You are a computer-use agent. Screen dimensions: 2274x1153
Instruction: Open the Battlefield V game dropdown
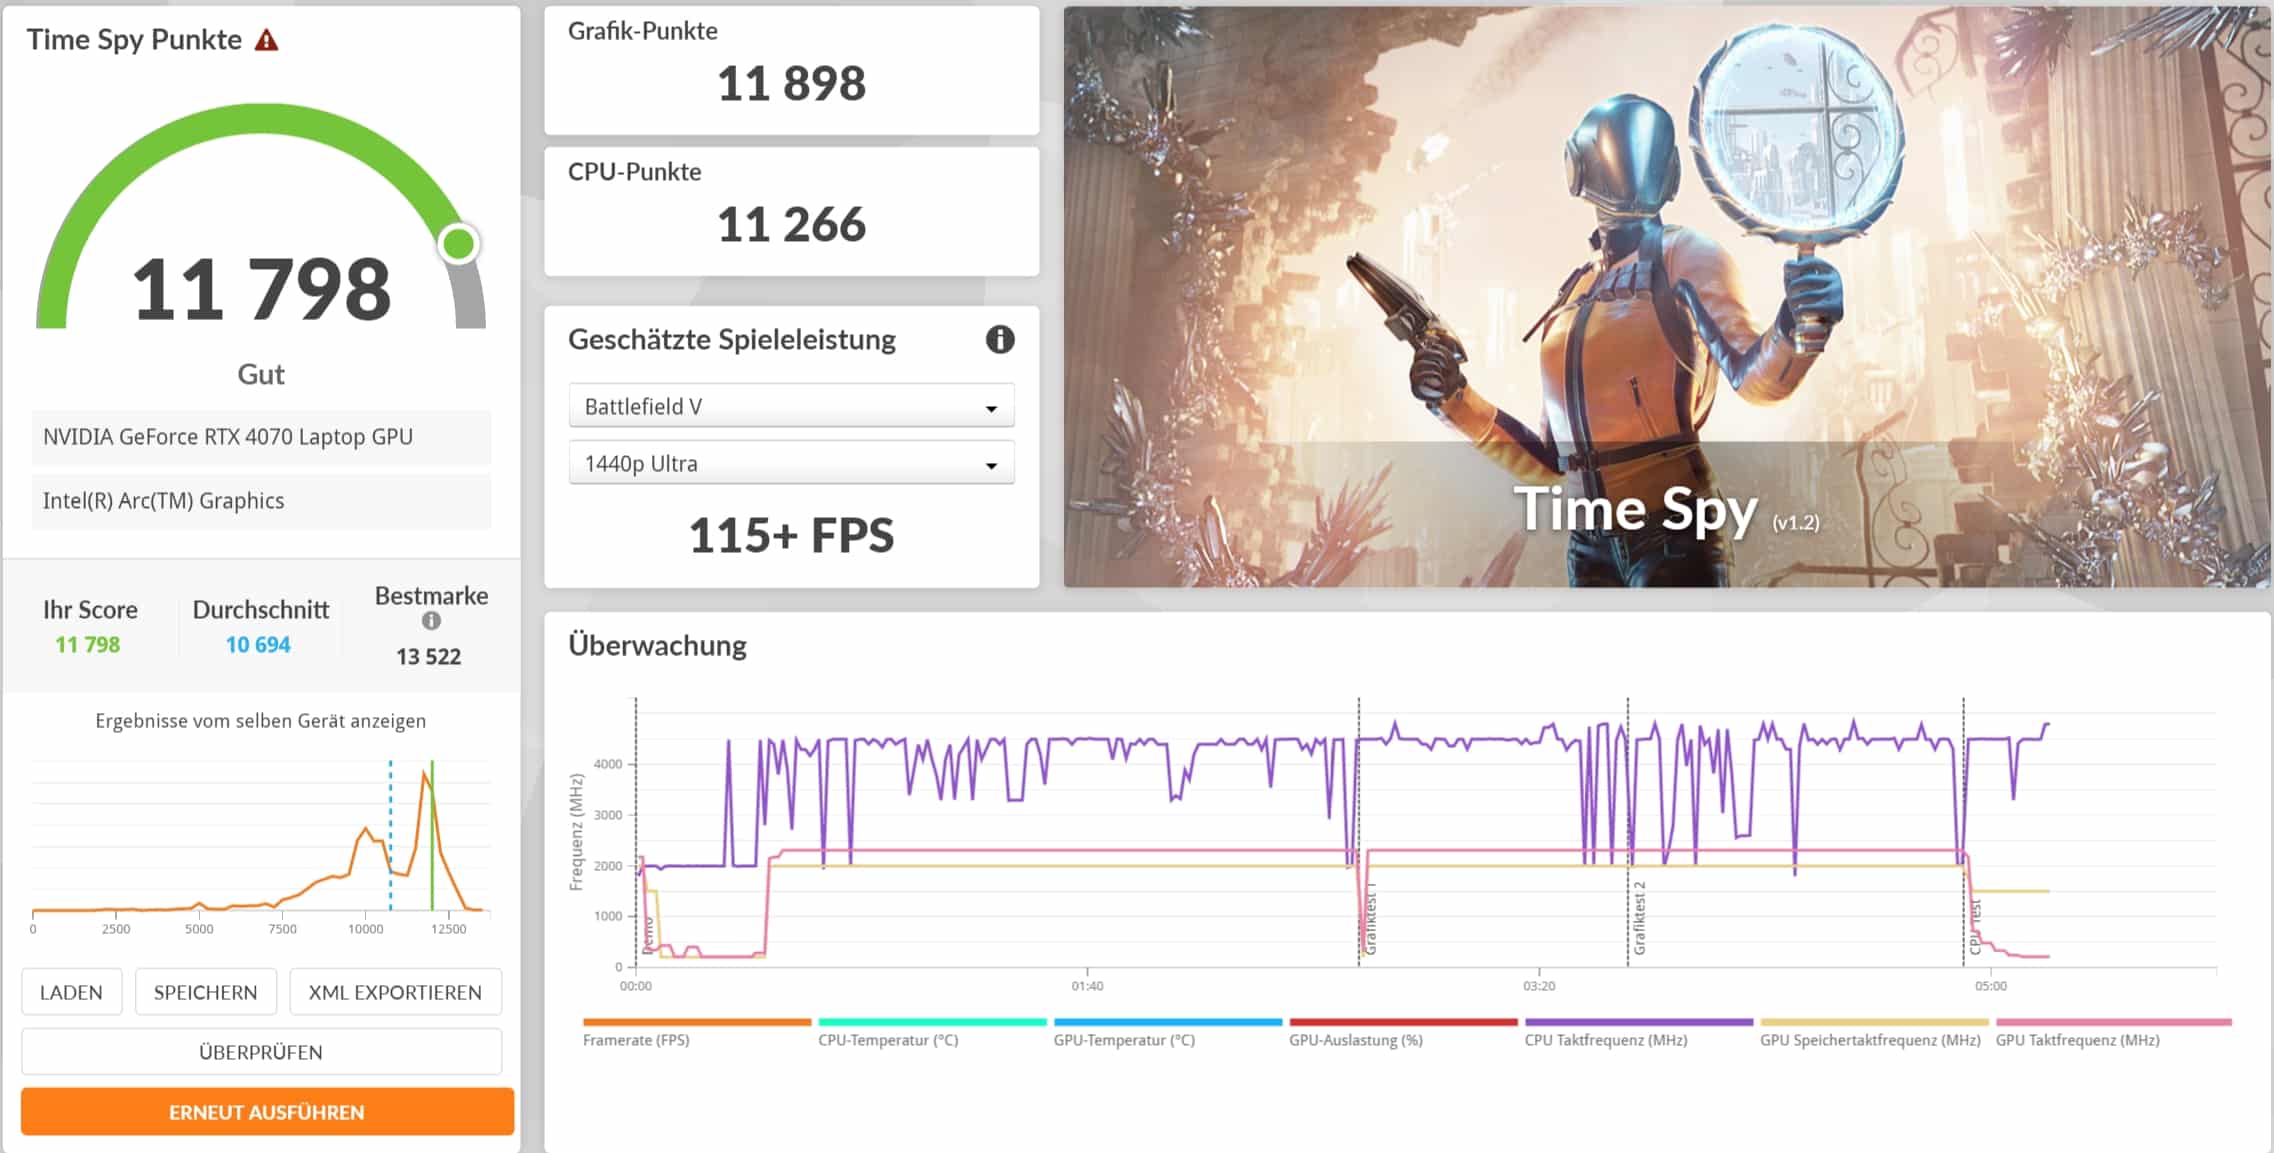pos(790,407)
